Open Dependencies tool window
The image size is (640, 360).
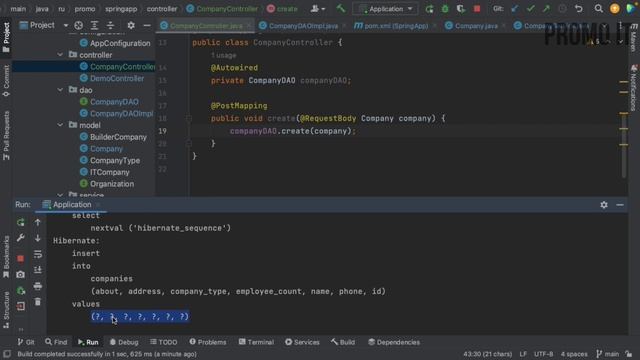coord(393,342)
